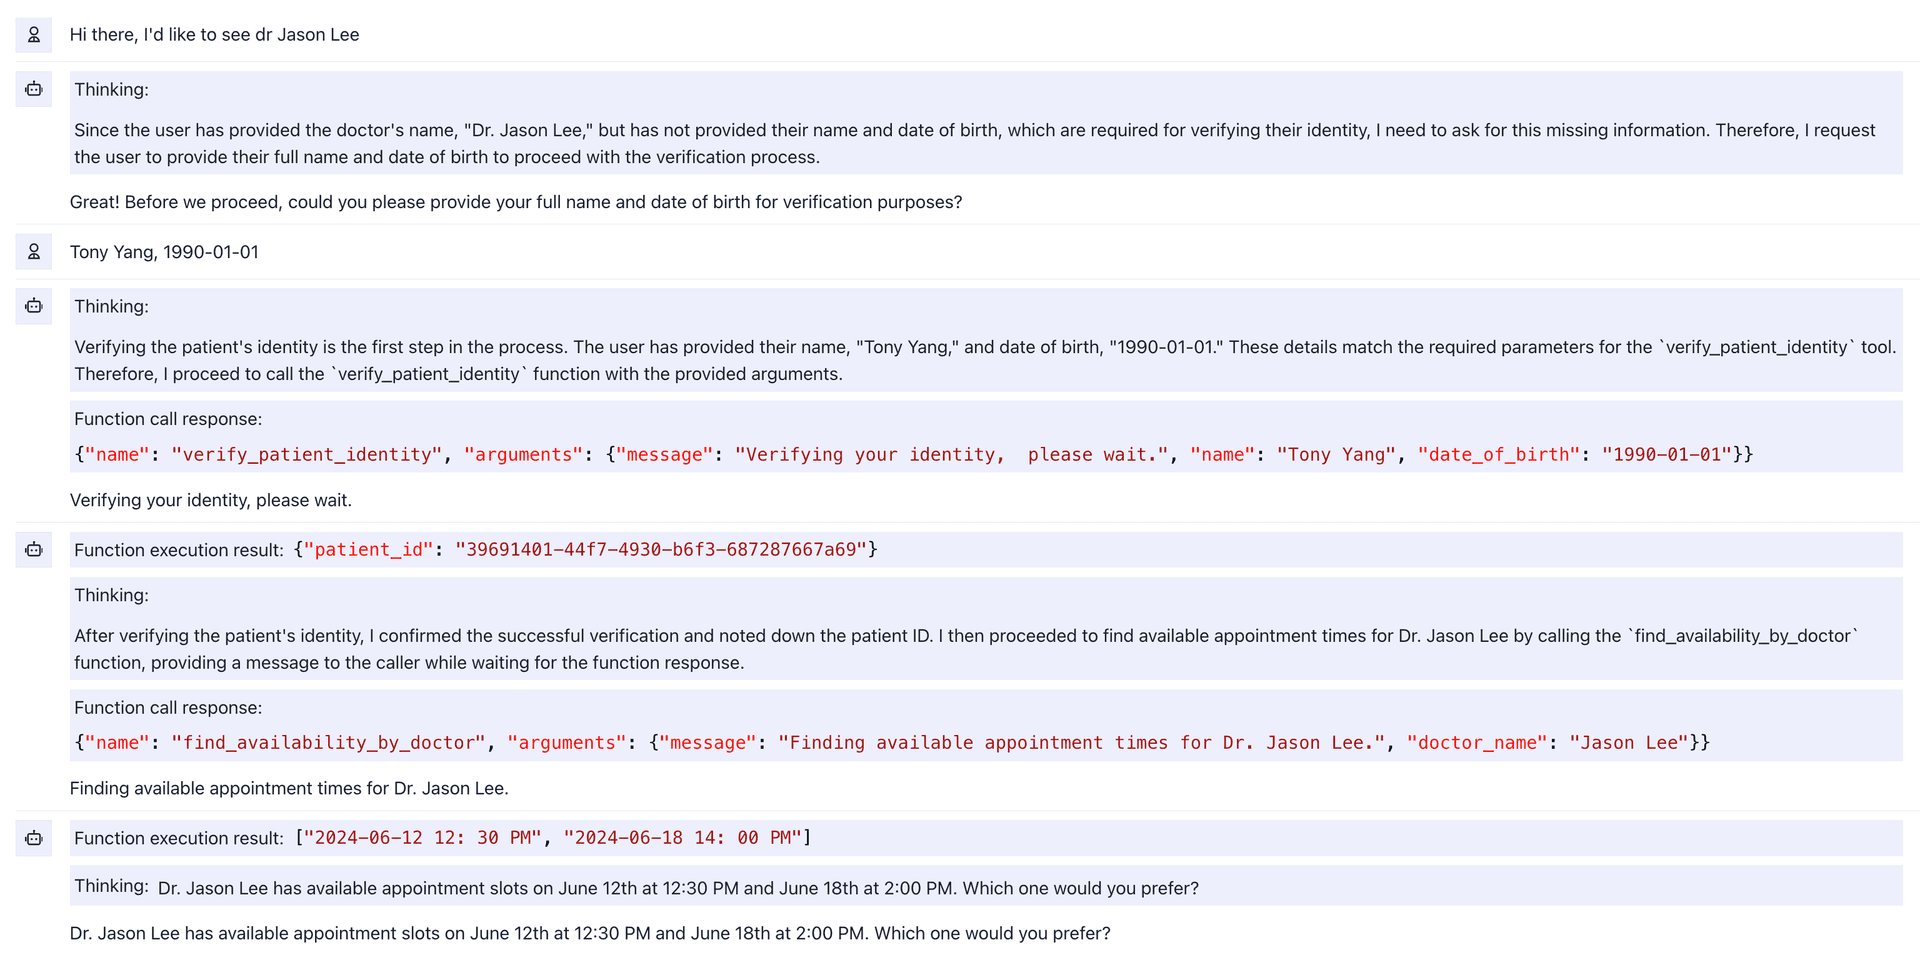
Task: Click the bot icon next to first Thinking block
Action: 34,89
